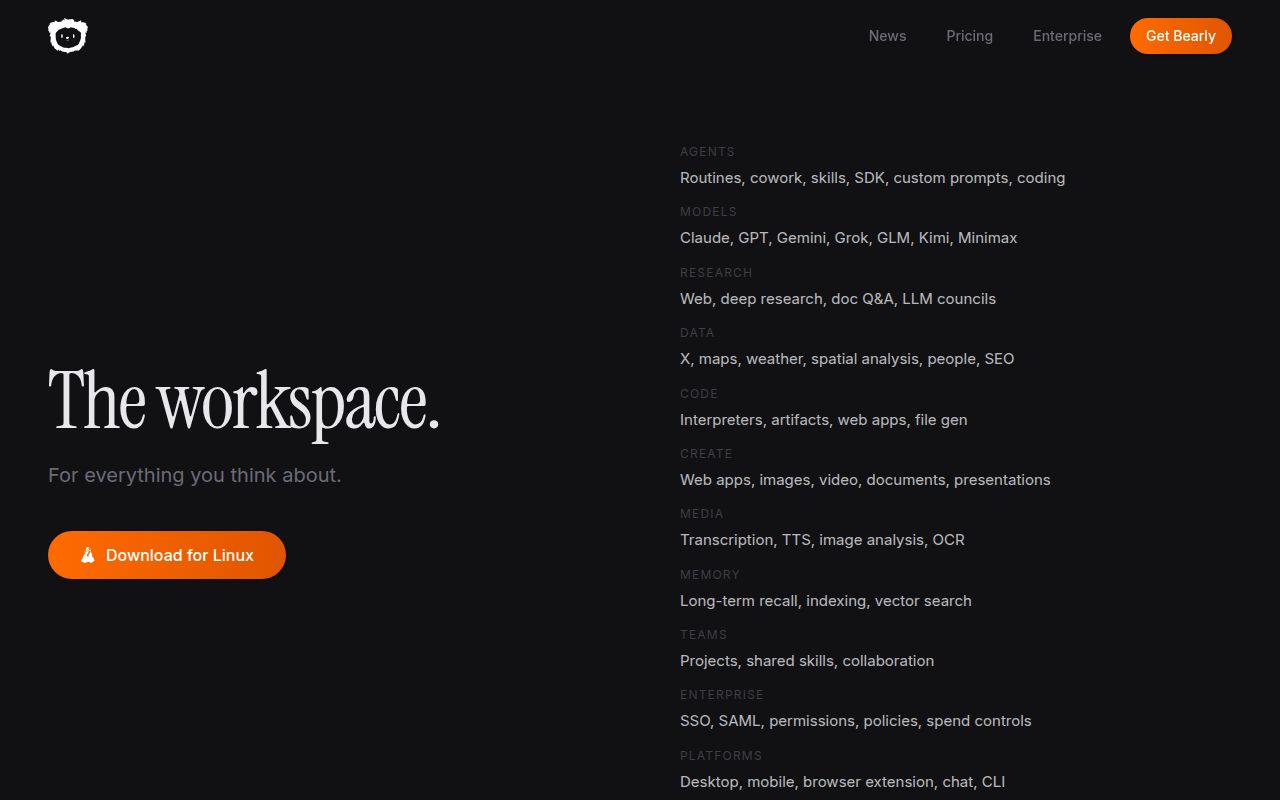1280x800 pixels.
Task: Click the text starting 'Routines, cowork, skills'
Action: 872,178
